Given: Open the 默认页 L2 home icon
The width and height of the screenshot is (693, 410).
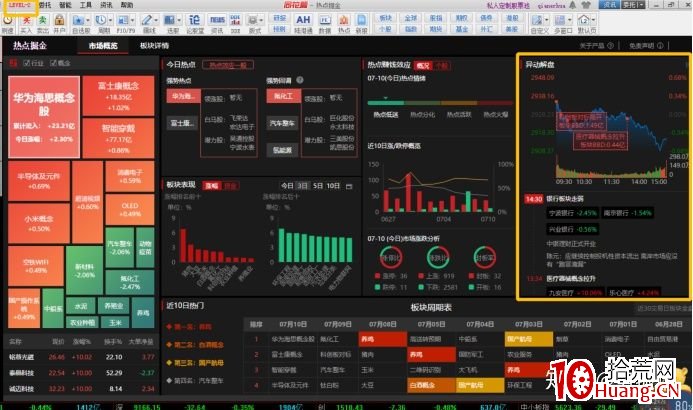Looking at the screenshot, I should tap(584, 20).
